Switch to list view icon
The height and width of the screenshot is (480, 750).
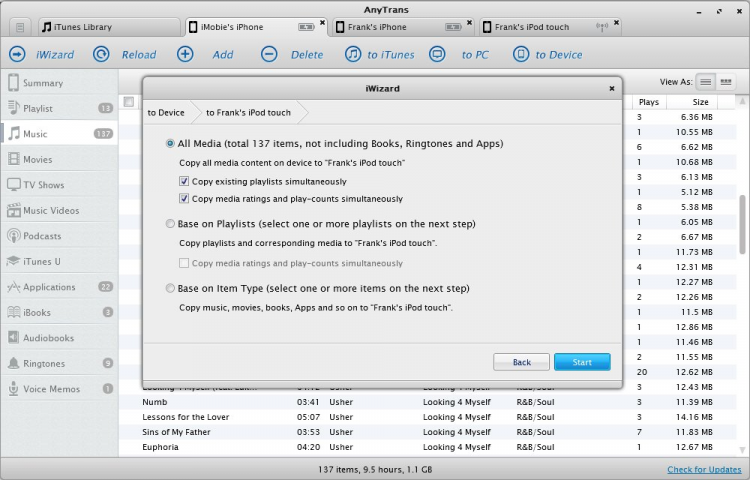tap(706, 82)
